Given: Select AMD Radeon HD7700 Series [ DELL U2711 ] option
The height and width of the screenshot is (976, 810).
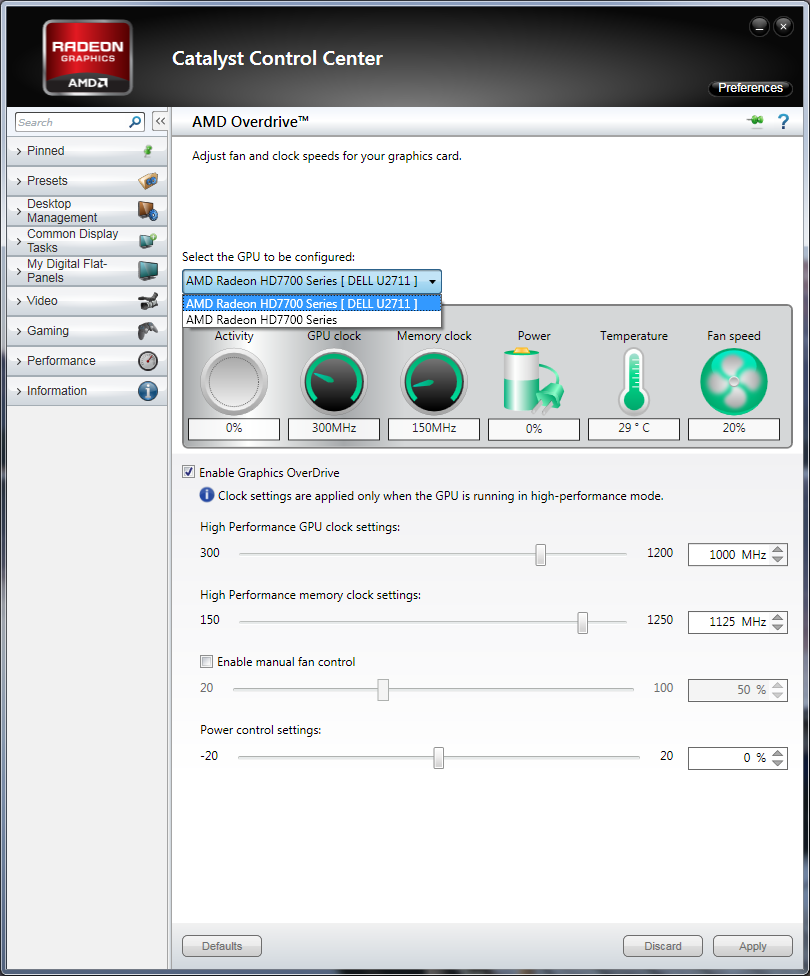Looking at the screenshot, I should pyautogui.click(x=312, y=304).
